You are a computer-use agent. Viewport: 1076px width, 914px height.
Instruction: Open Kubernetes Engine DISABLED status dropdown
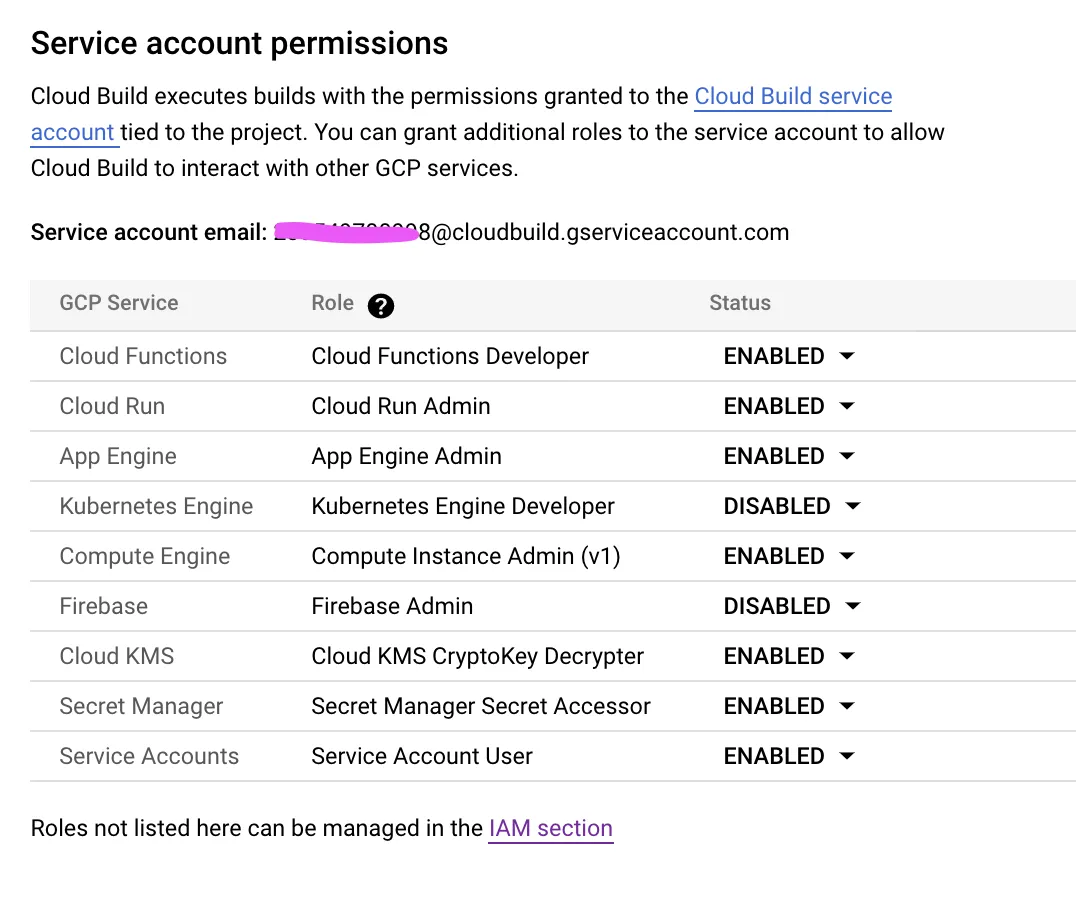click(x=792, y=506)
